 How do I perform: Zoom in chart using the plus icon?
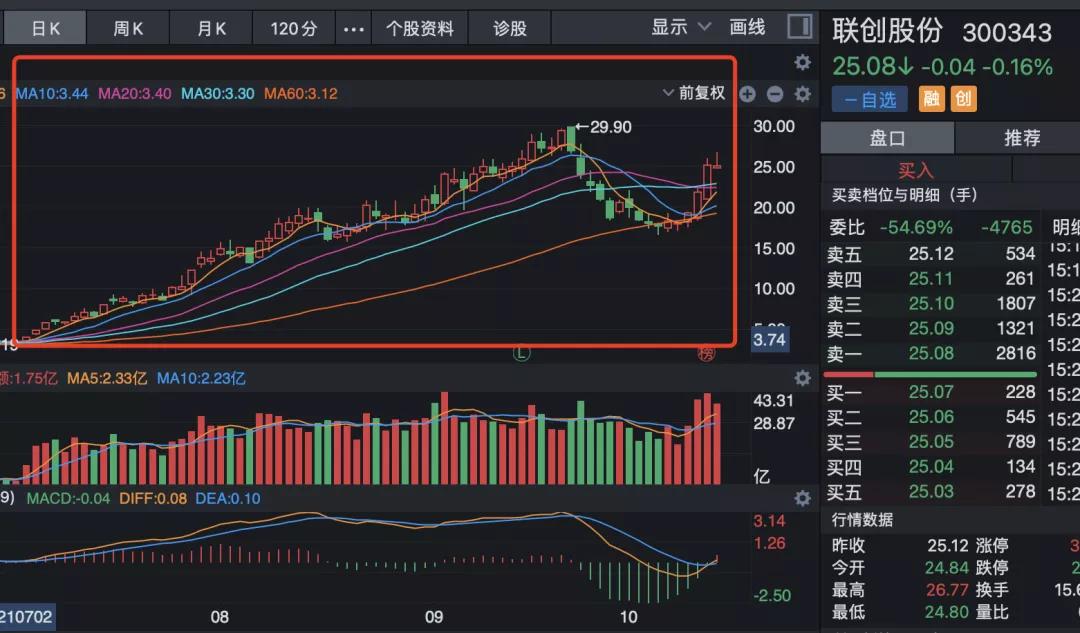[746, 95]
